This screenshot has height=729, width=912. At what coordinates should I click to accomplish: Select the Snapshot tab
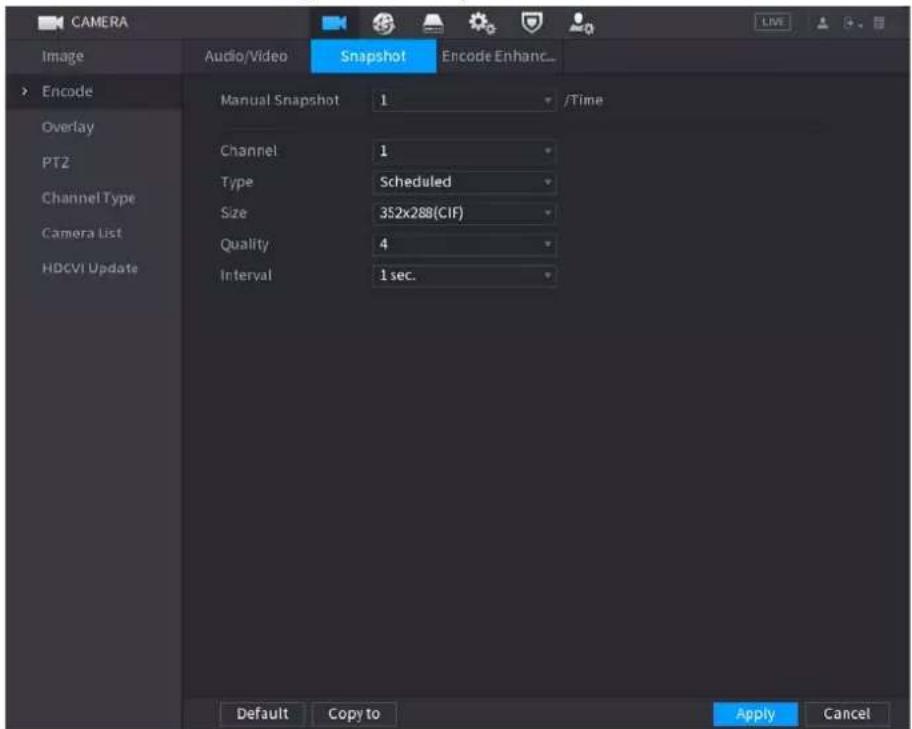pos(373,56)
